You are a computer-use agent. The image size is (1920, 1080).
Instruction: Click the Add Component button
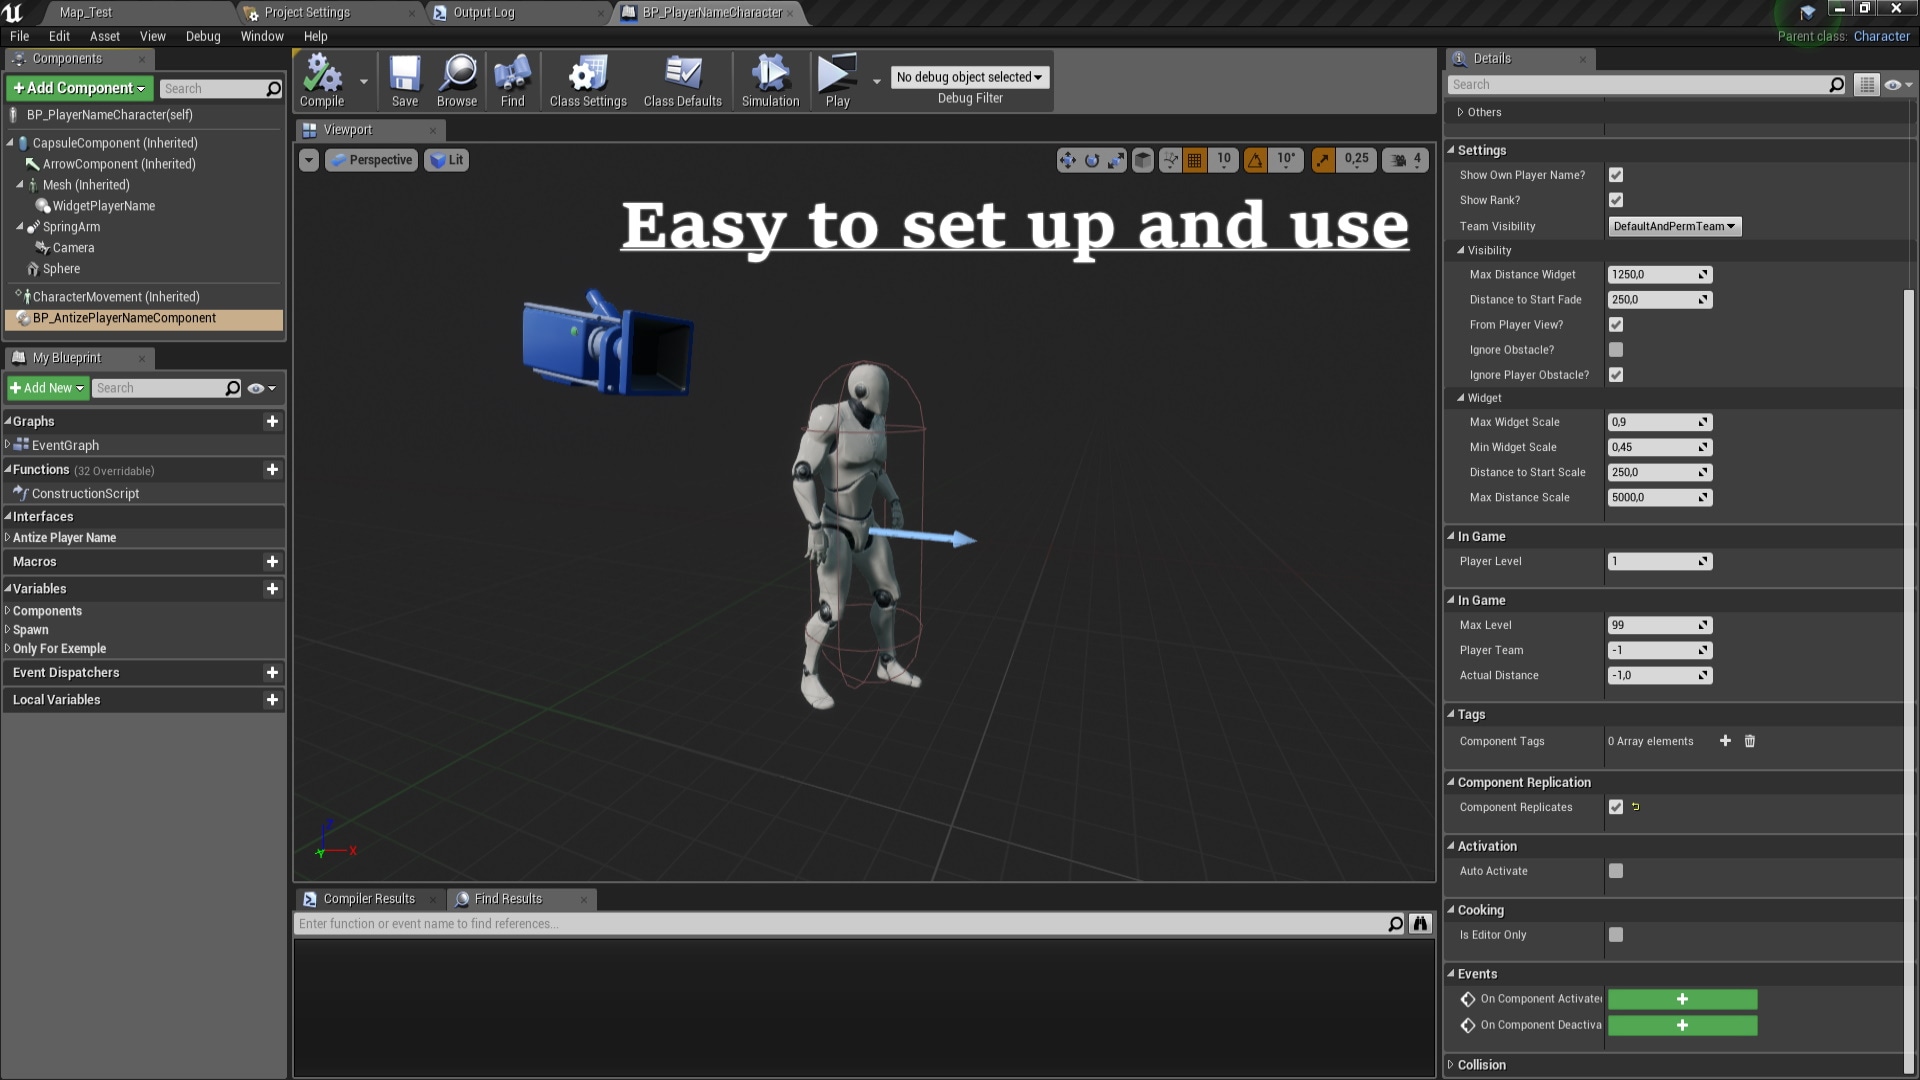[x=80, y=88]
